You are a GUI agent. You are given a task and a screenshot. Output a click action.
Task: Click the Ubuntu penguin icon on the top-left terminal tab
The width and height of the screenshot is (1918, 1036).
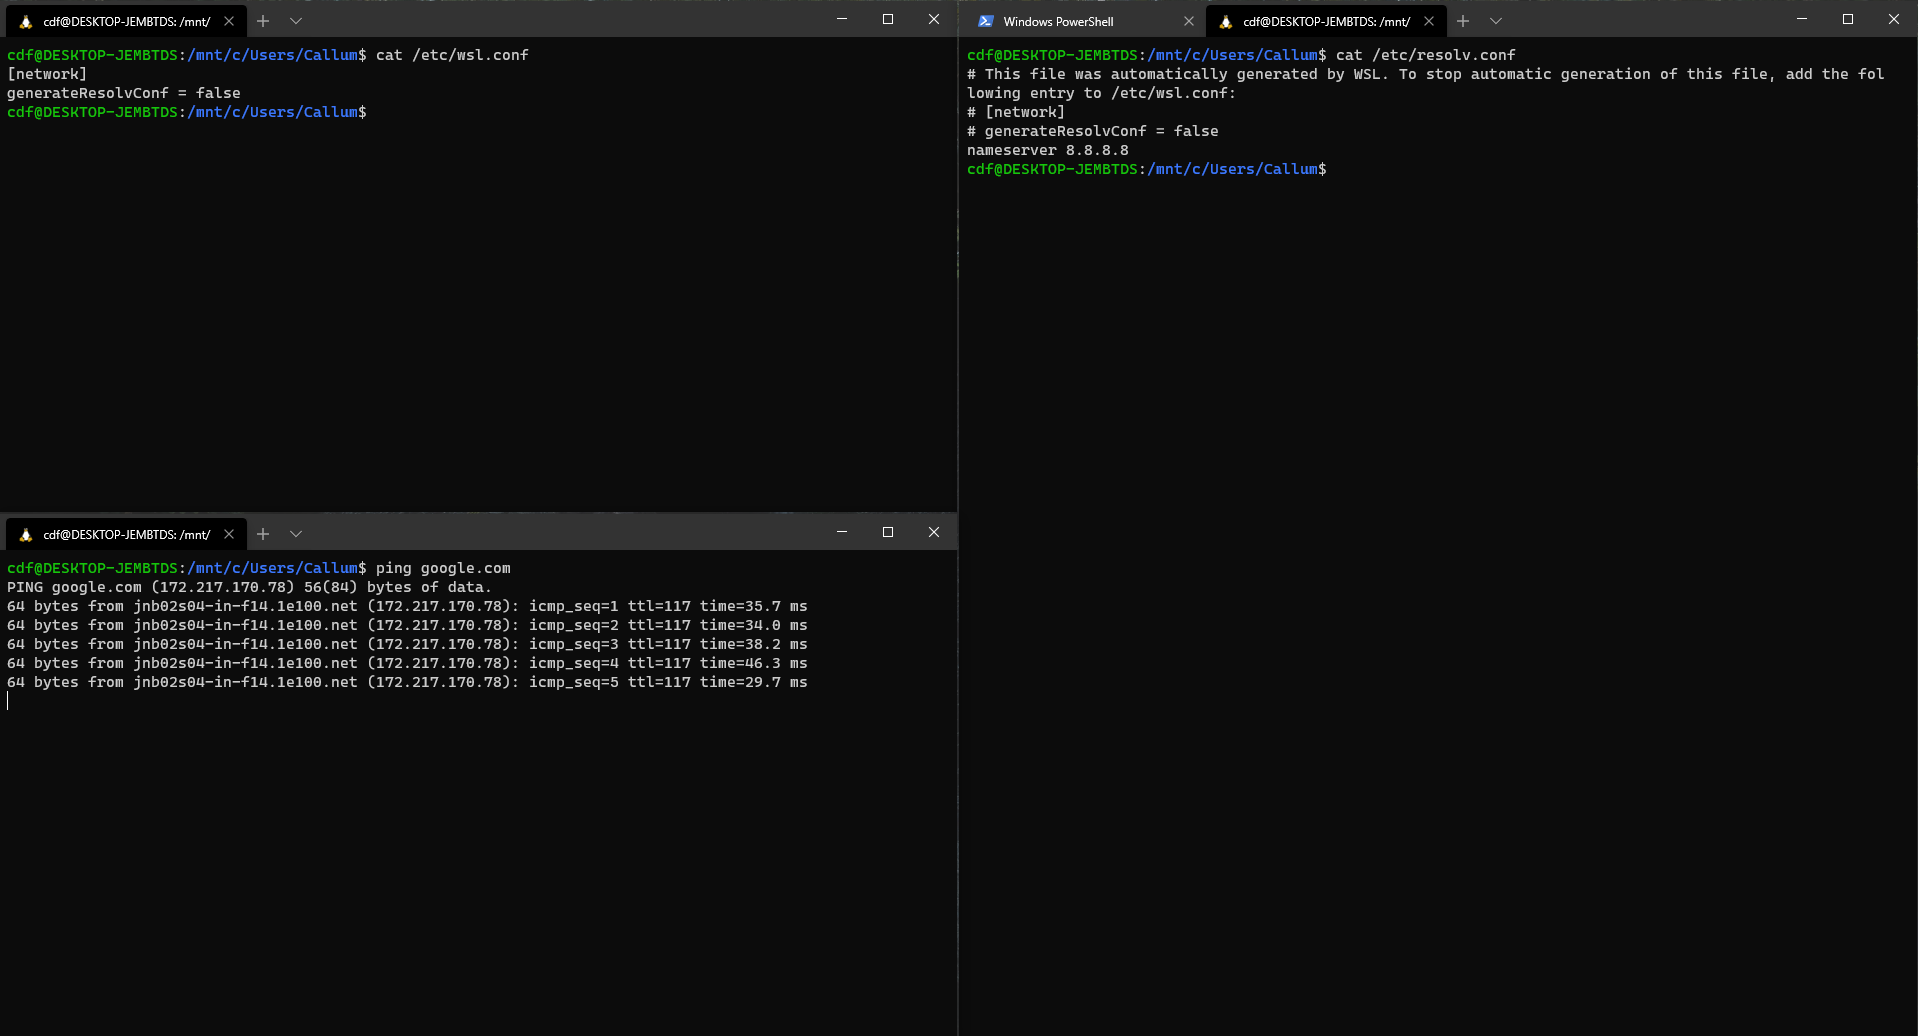click(x=24, y=20)
